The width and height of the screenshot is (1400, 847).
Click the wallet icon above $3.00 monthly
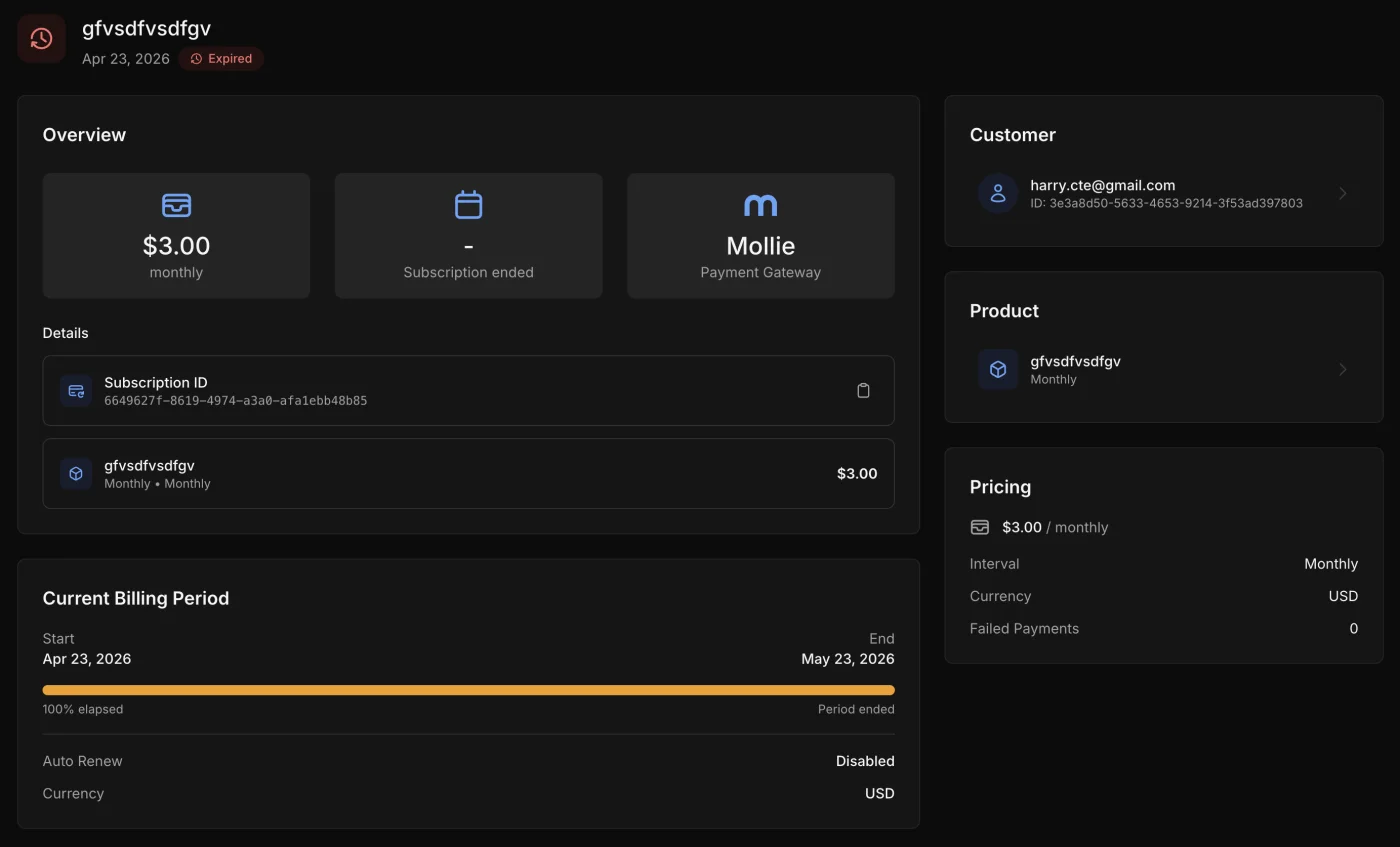(176, 205)
